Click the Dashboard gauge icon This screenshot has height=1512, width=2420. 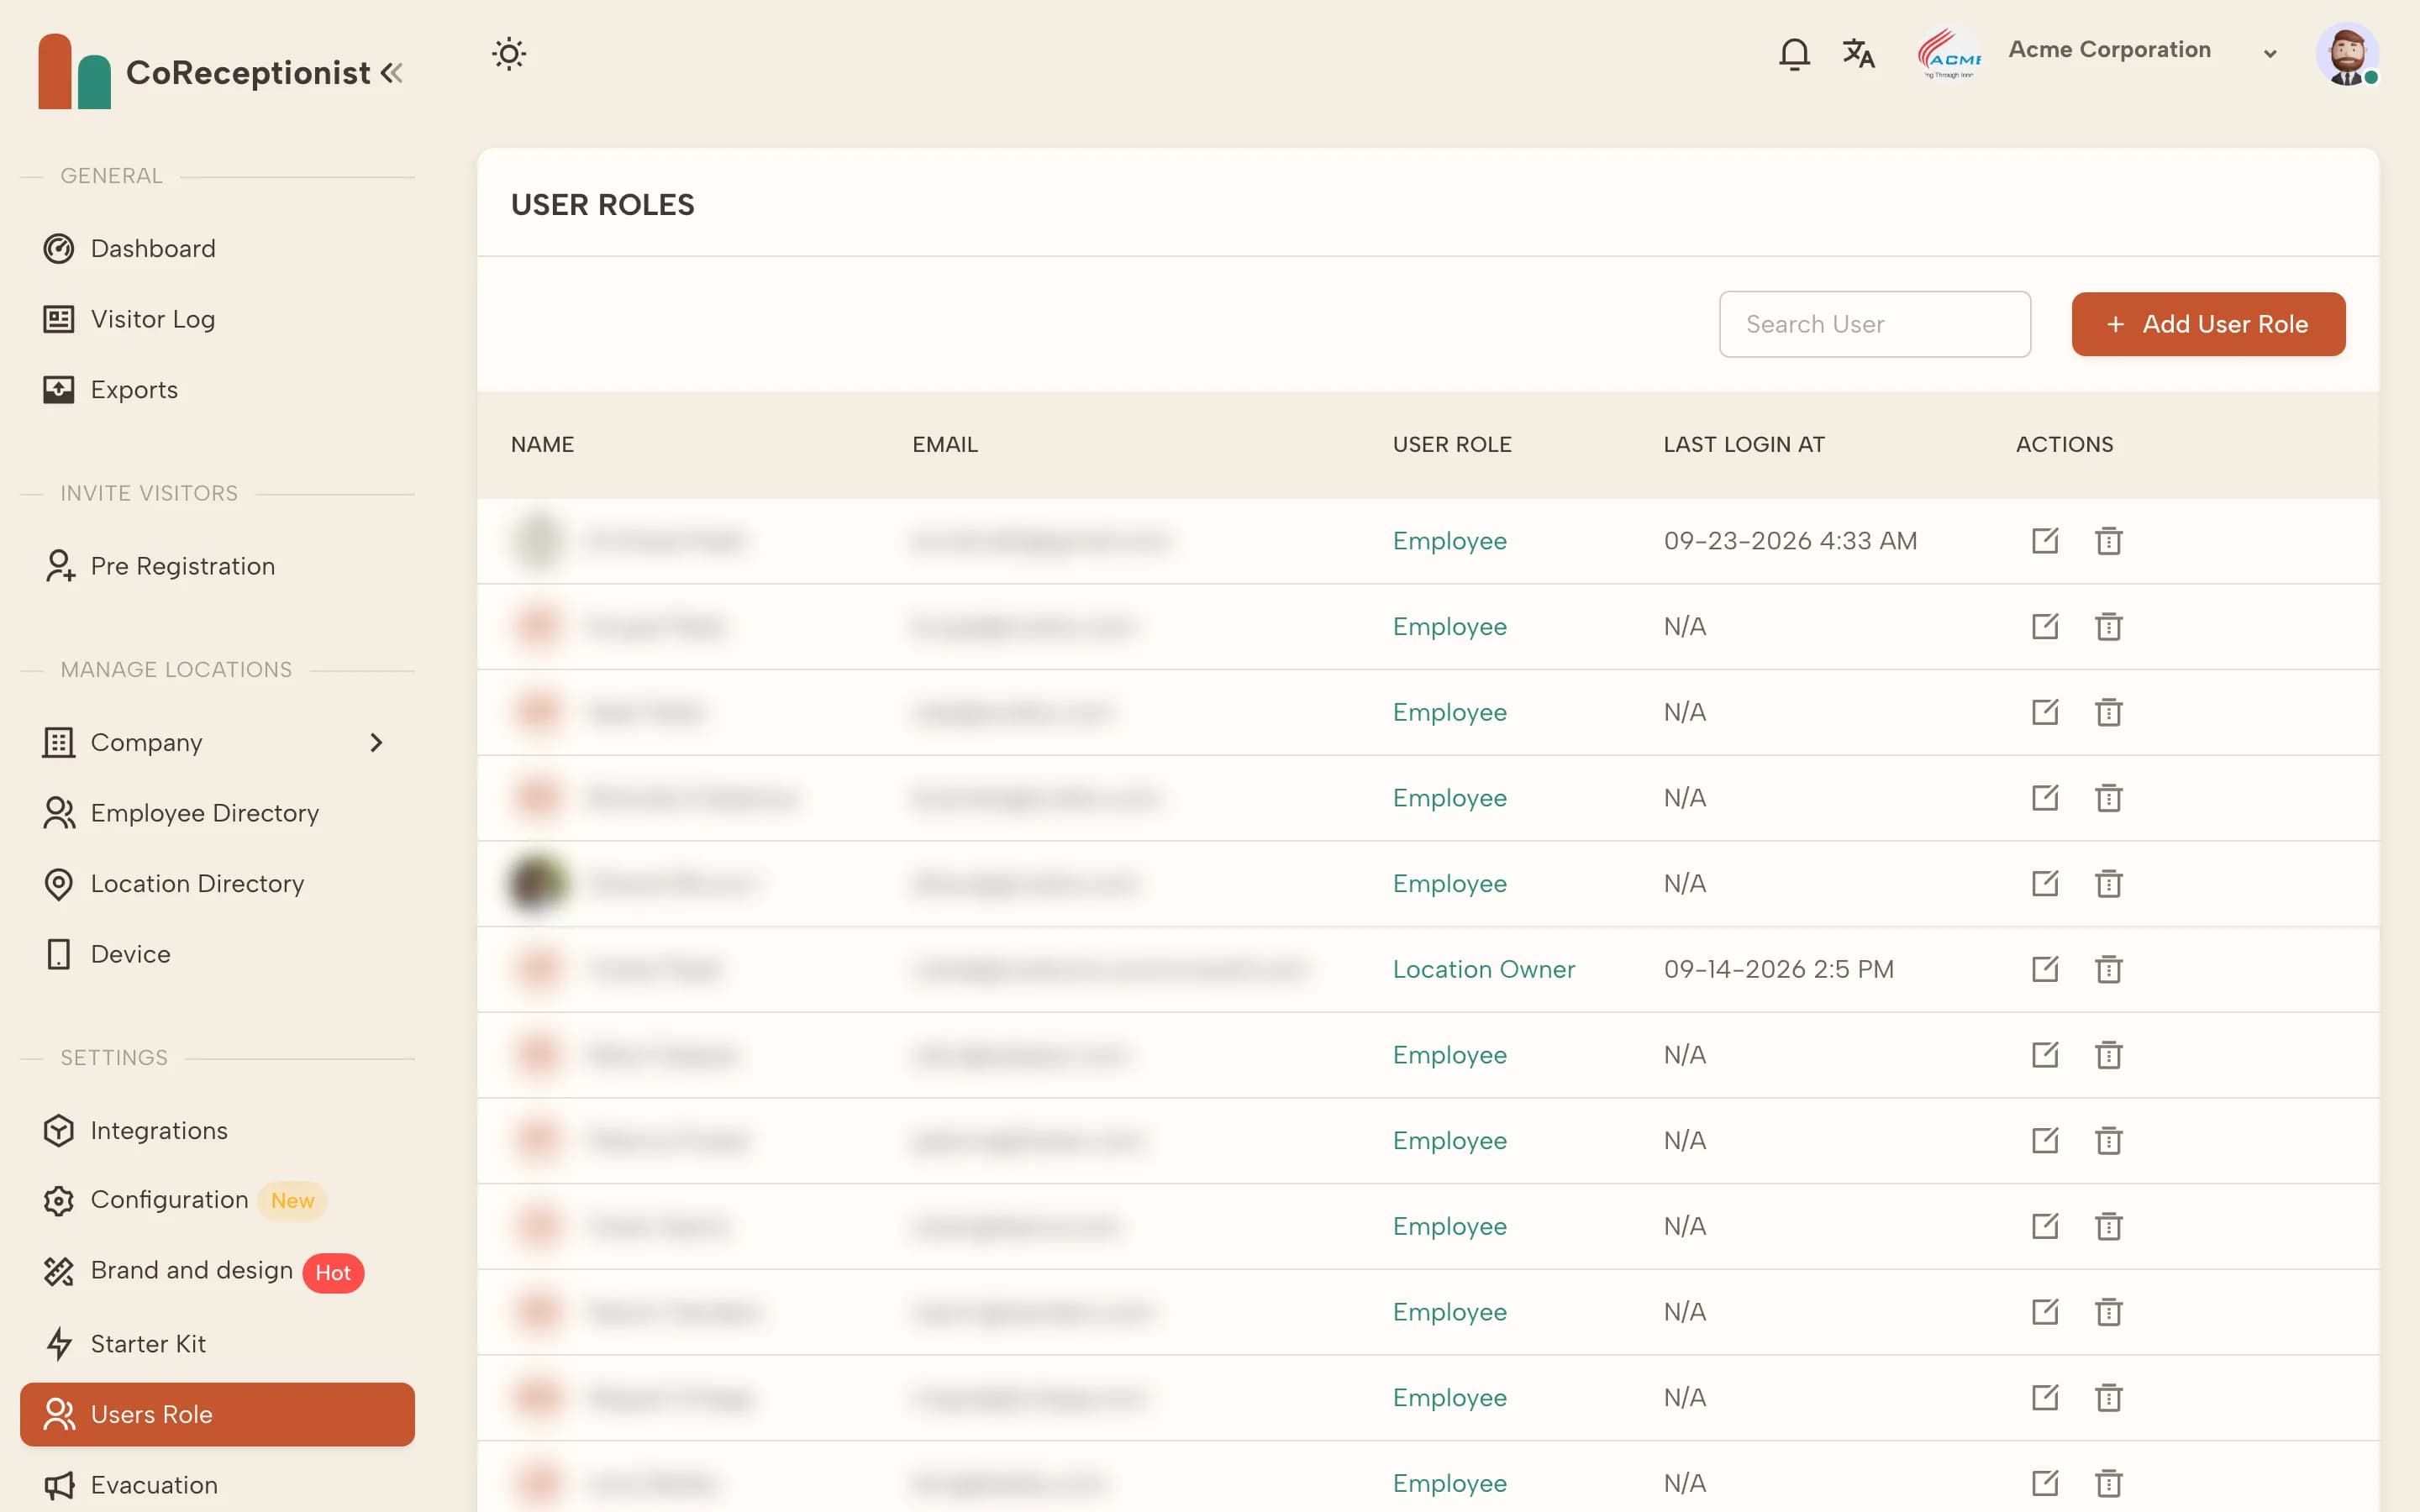tap(58, 248)
